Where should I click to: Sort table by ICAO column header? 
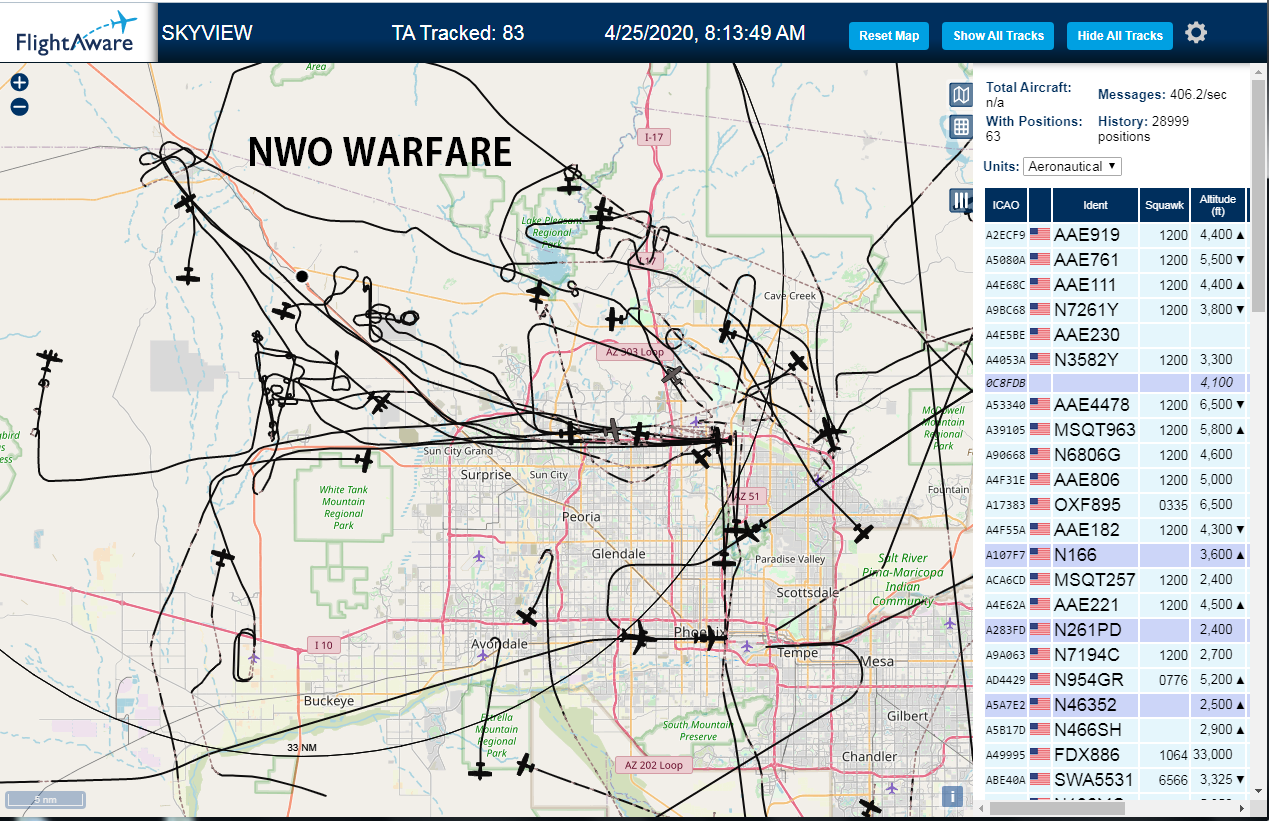[1006, 205]
